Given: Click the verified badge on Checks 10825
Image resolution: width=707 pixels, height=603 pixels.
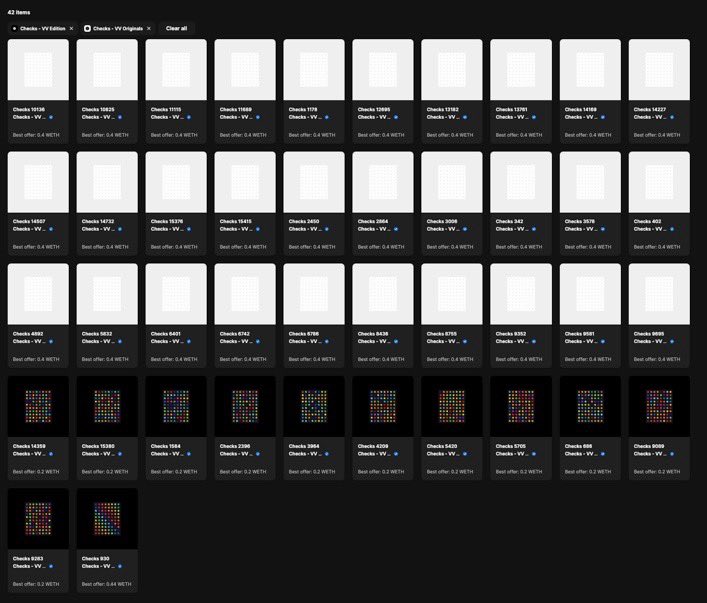Looking at the screenshot, I should 120,117.
